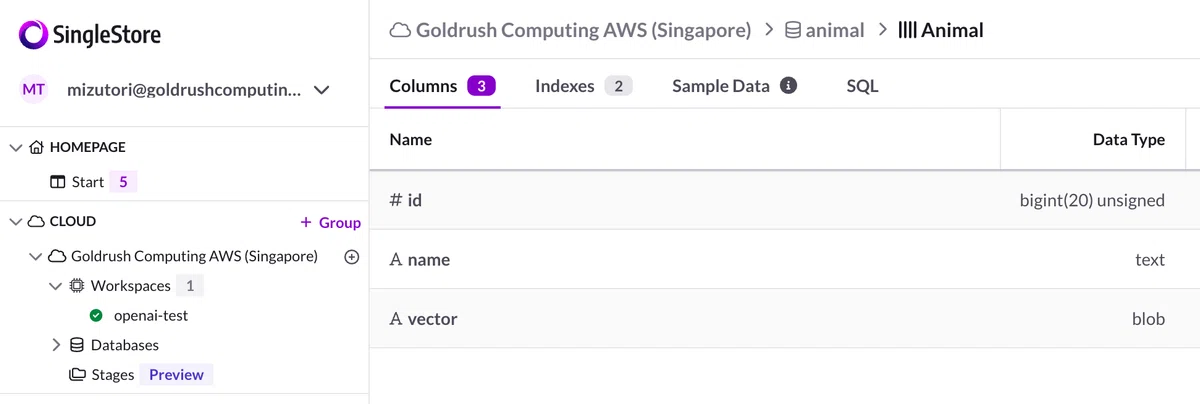Switch to the Indexes tab
This screenshot has height=404, width=1200.
(x=583, y=86)
